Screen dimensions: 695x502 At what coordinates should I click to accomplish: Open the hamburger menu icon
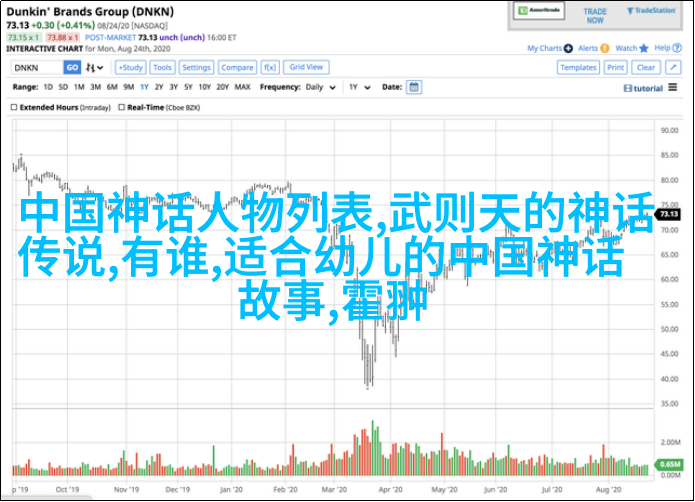click(672, 87)
